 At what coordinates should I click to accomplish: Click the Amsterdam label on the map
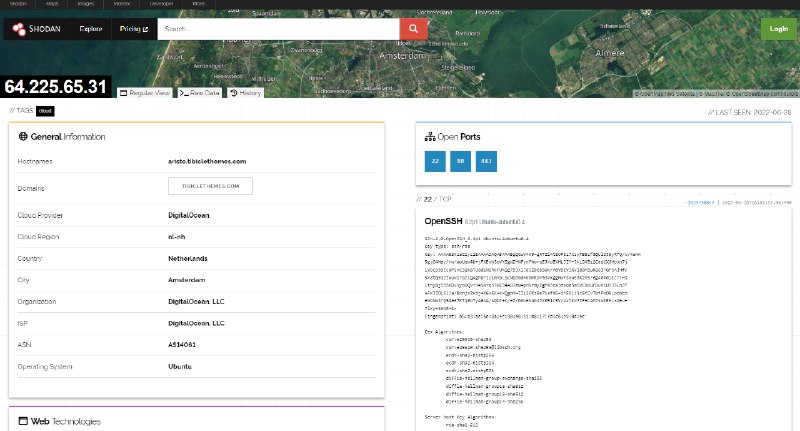403,56
